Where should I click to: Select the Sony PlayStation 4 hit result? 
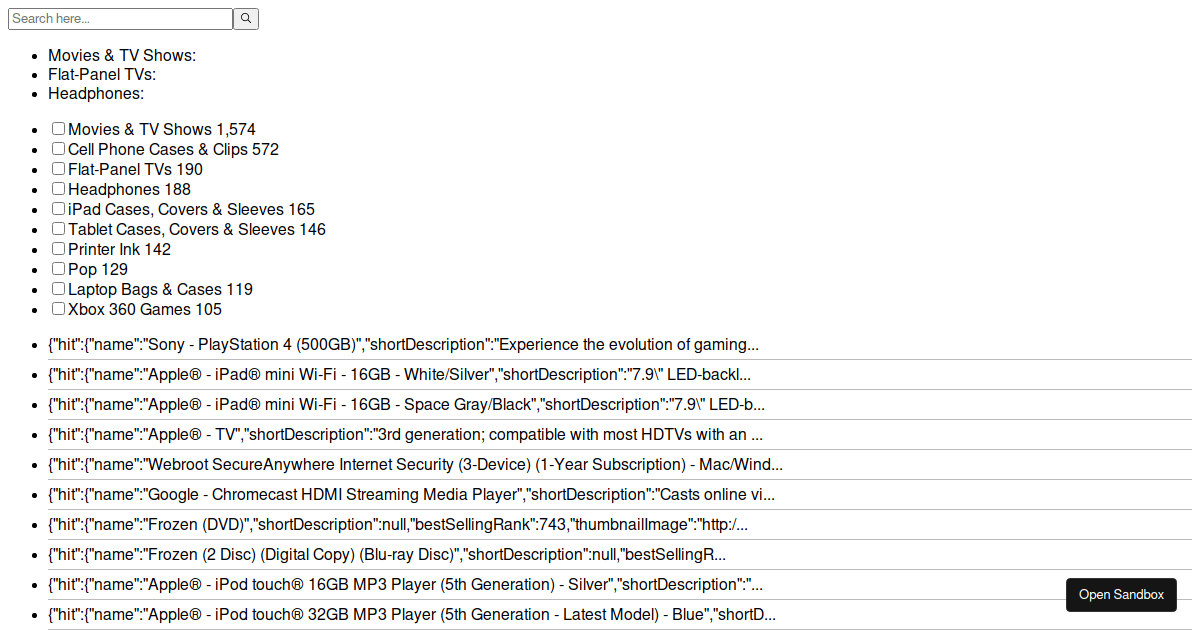[620, 345]
